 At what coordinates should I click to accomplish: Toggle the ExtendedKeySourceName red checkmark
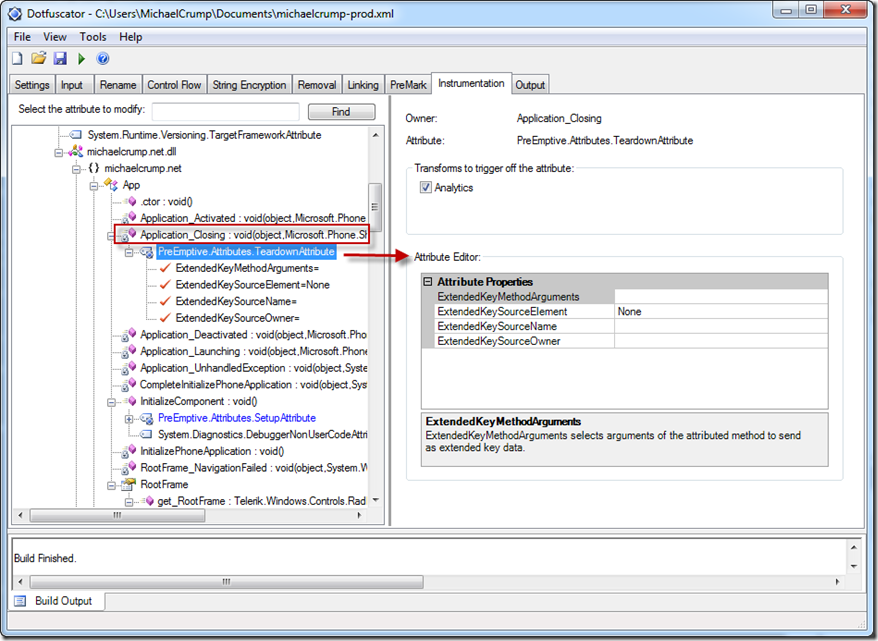165,301
